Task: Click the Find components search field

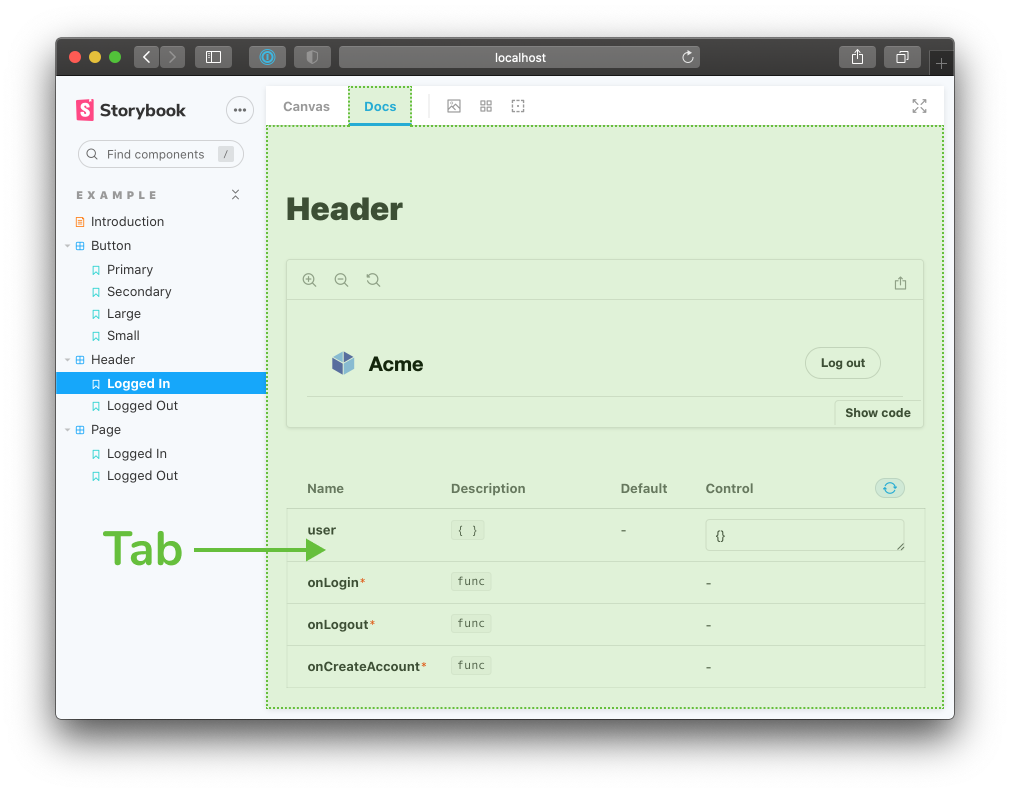Action: [160, 154]
